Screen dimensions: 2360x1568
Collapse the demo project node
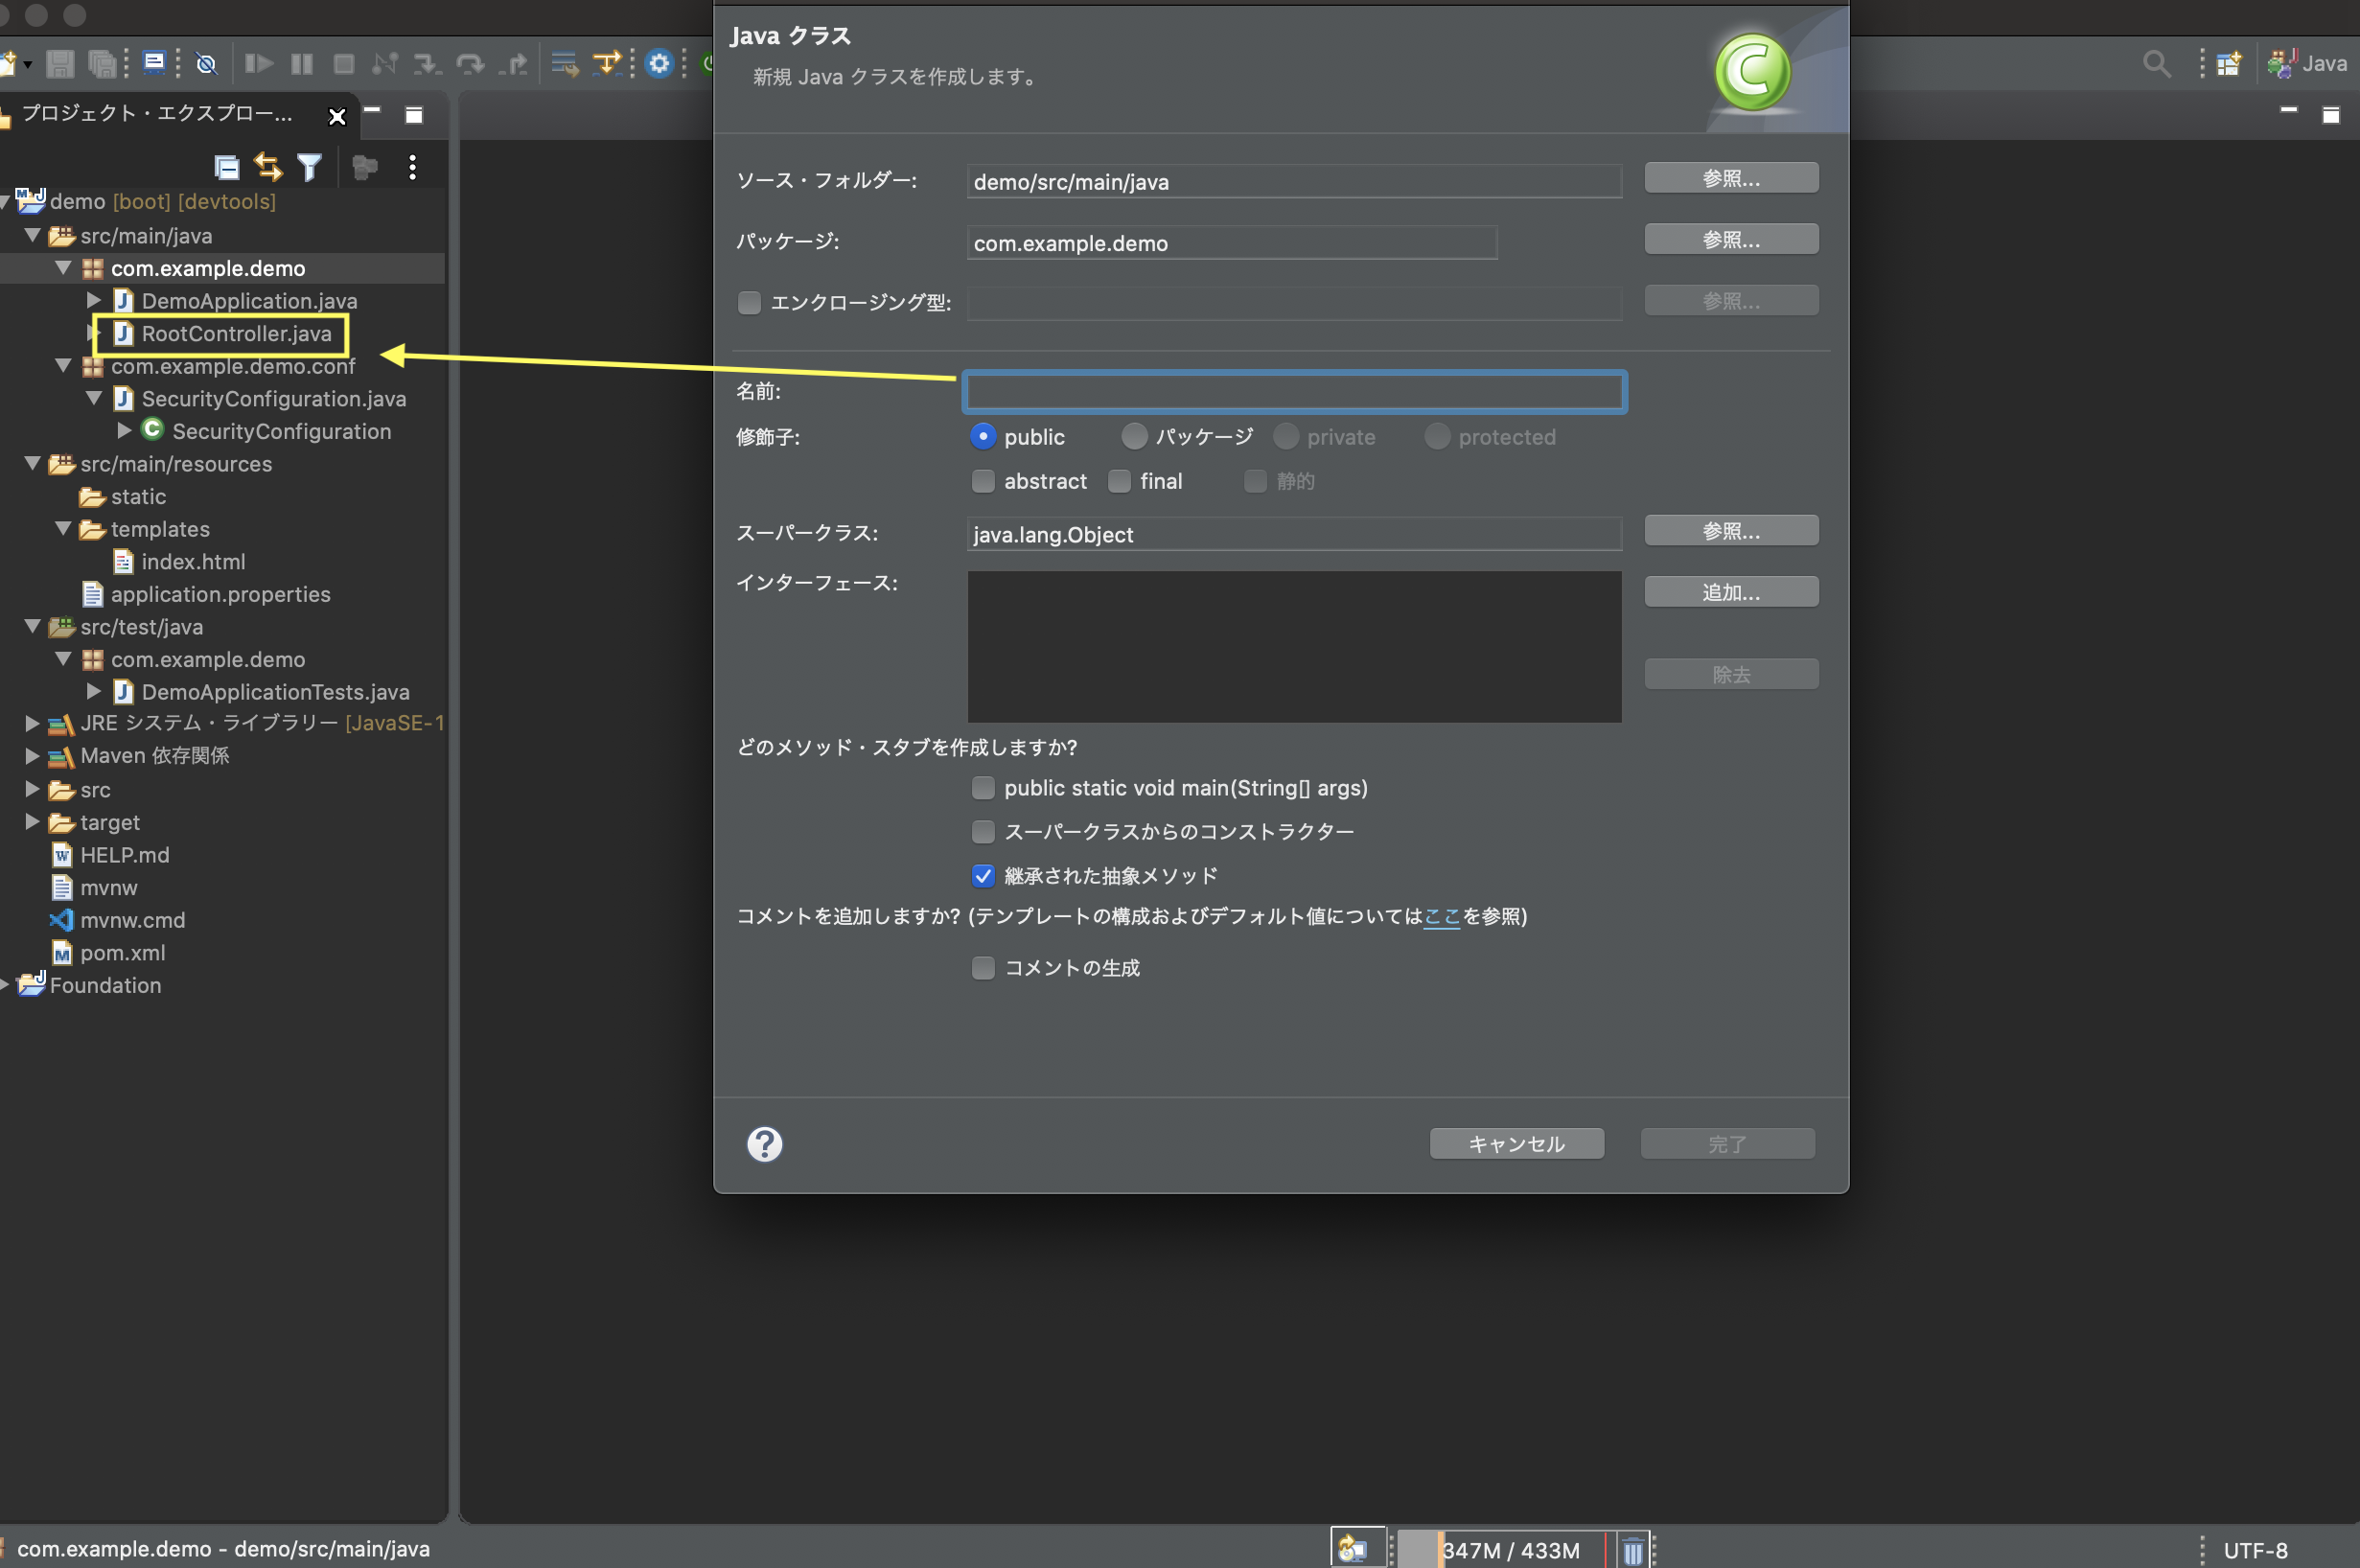4,202
